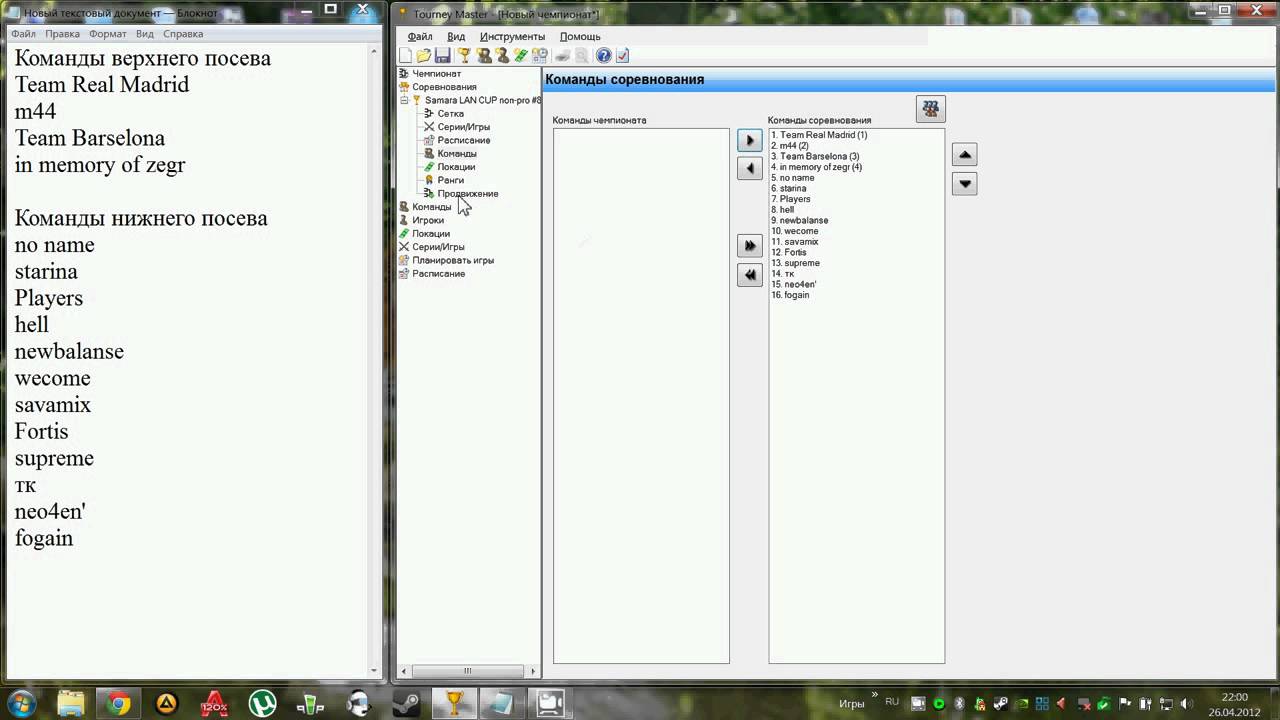Select team '1. Team Real Madrid (1)'
The width and height of the screenshot is (1280, 720).
pyautogui.click(x=819, y=135)
